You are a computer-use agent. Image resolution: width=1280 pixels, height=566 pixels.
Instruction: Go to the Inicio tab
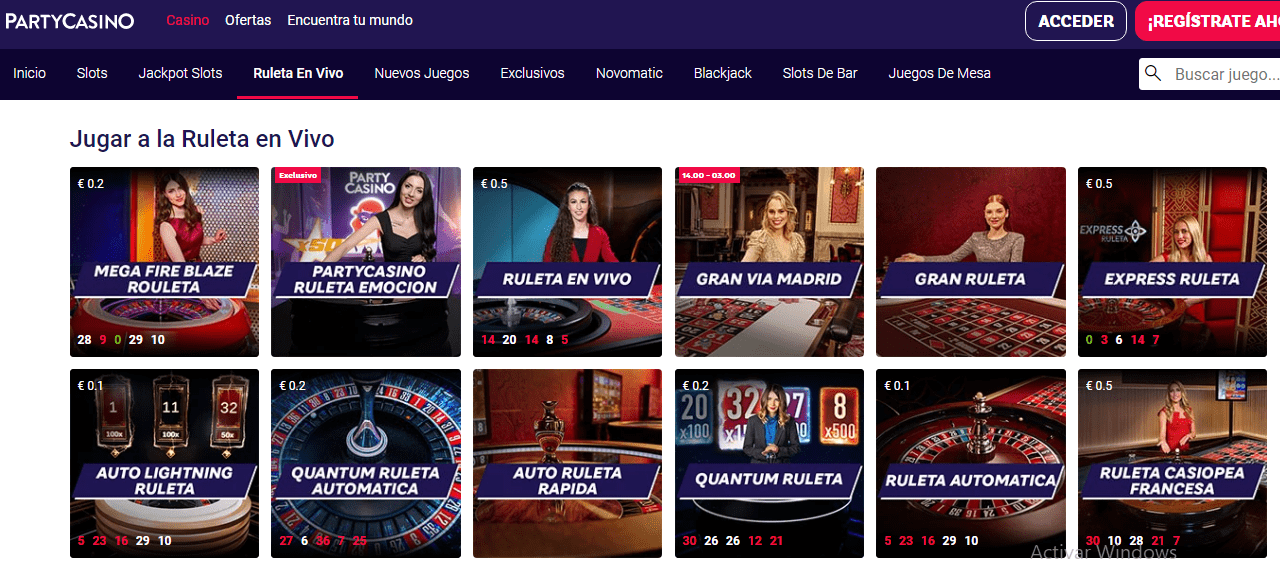(30, 73)
